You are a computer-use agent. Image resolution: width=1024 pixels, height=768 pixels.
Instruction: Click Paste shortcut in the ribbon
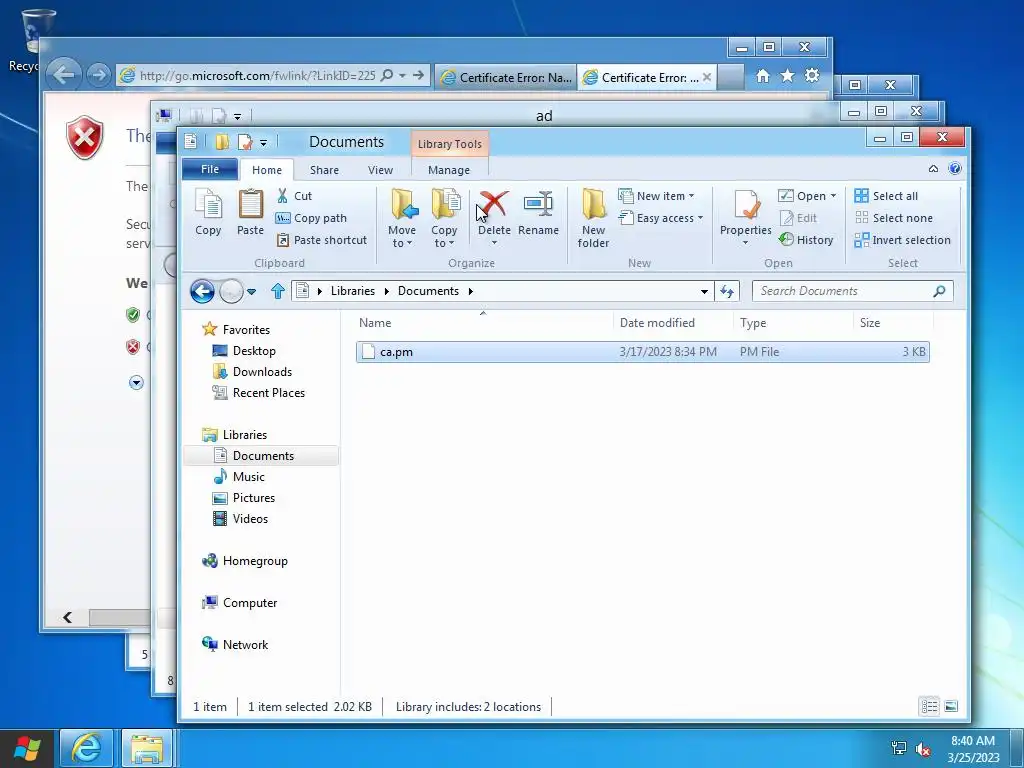322,240
